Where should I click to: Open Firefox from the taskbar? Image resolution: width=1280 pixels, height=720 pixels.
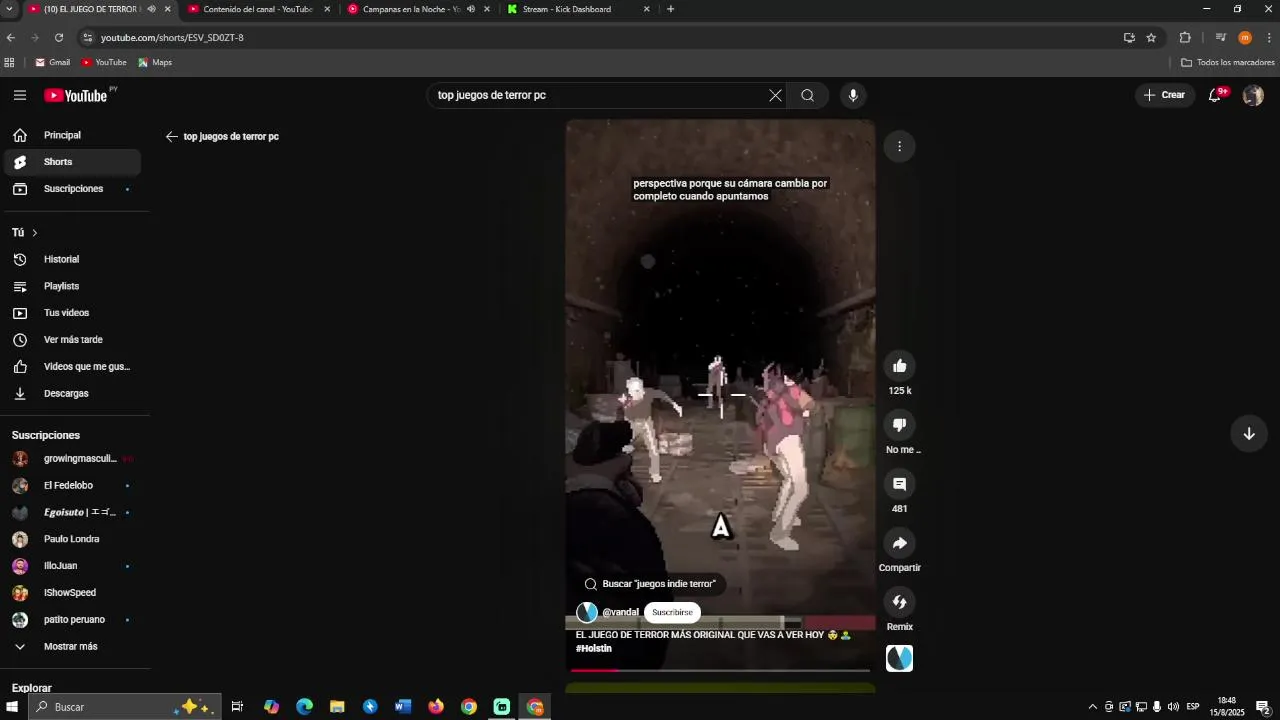[x=436, y=707]
